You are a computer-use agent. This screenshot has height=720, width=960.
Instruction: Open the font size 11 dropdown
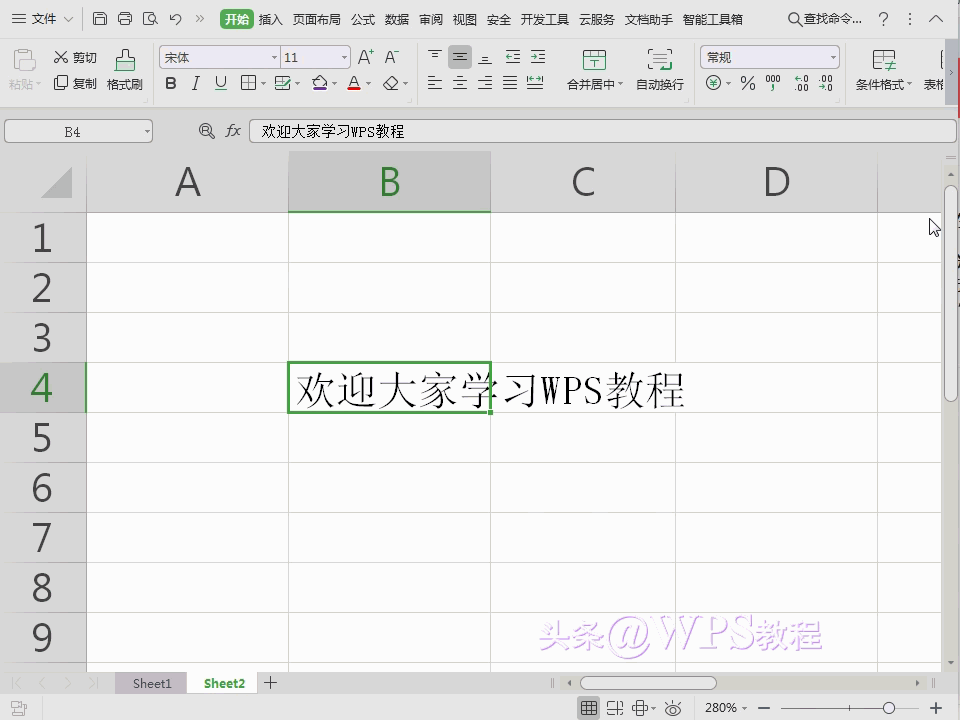tap(344, 58)
